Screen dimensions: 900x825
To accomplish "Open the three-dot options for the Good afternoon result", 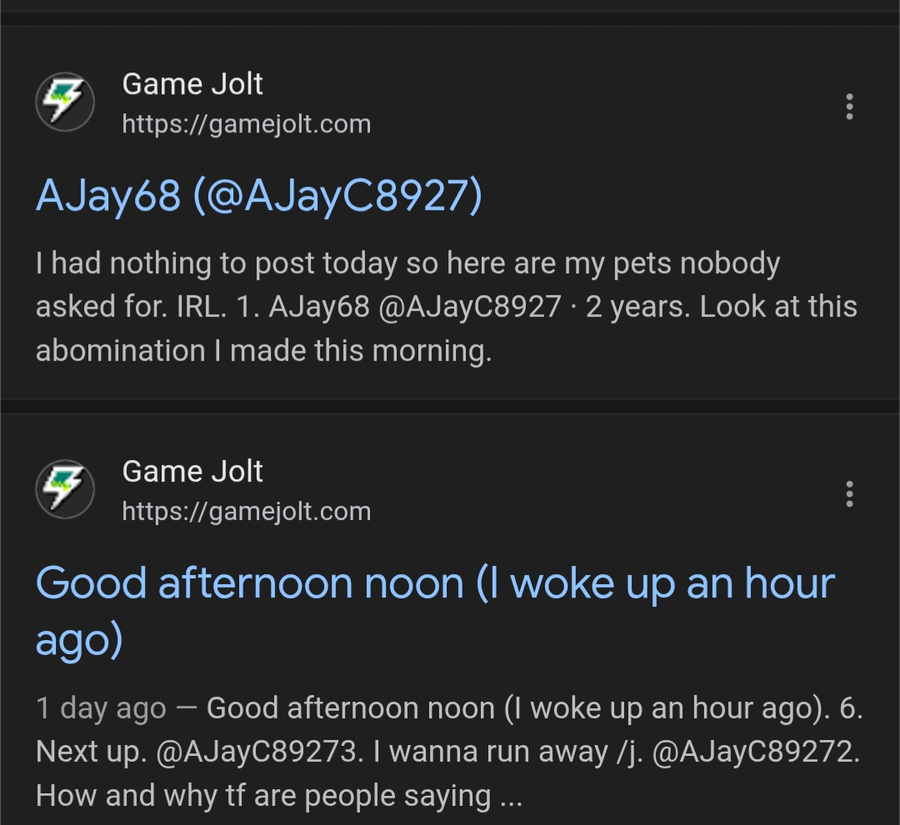I will (849, 494).
